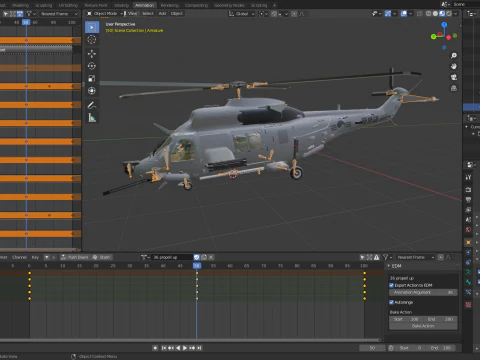This screenshot has height=360, width=480.
Task: Click the pan view hand icon
Action: pos(454,66)
